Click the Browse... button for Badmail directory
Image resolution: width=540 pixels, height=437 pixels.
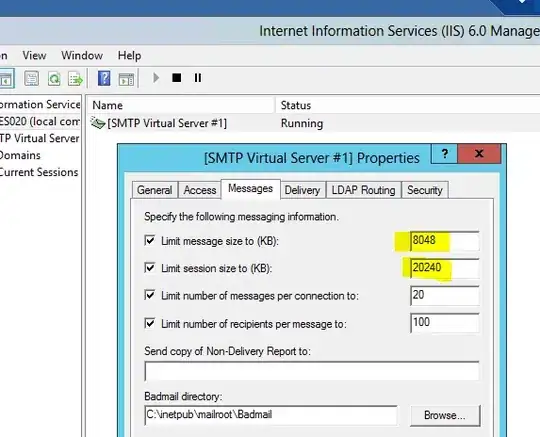[445, 415]
